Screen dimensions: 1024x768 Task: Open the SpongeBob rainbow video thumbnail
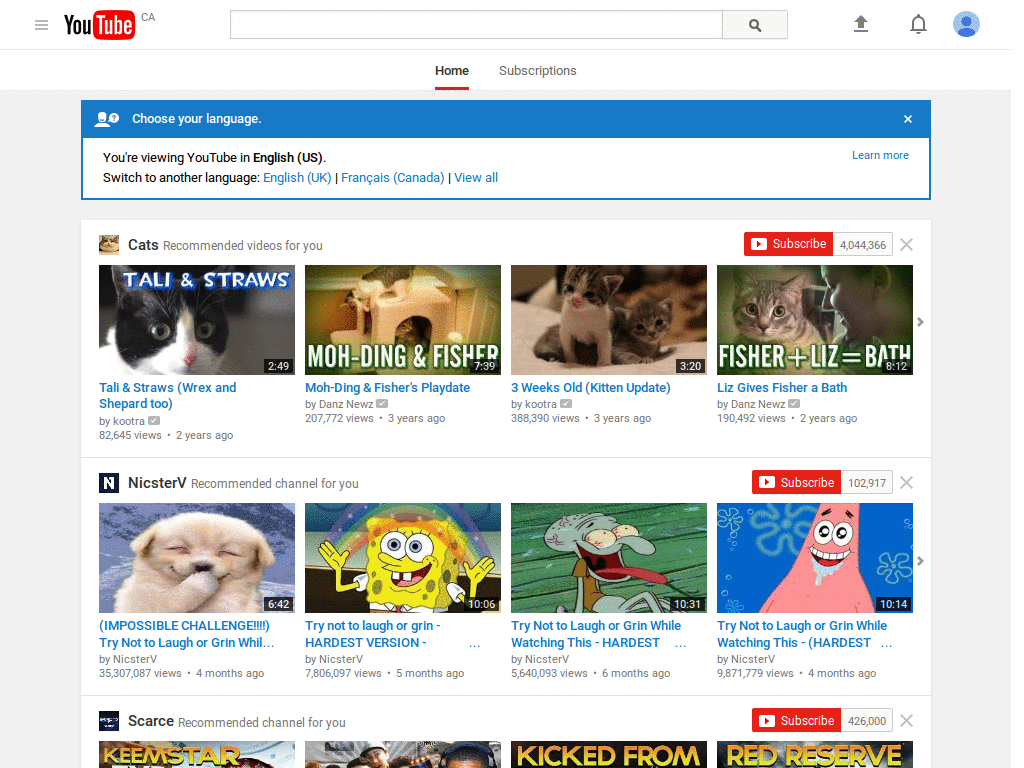pyautogui.click(x=403, y=558)
